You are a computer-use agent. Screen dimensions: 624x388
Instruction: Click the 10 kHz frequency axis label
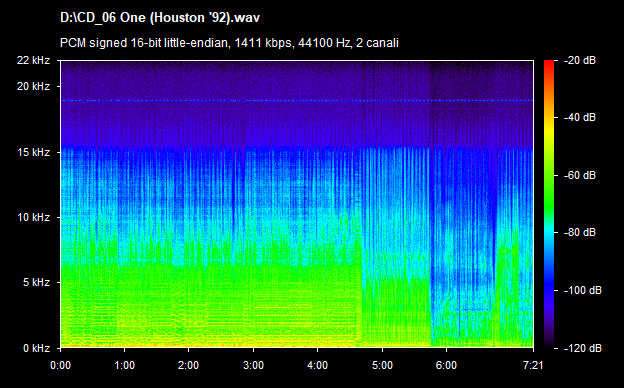point(33,217)
